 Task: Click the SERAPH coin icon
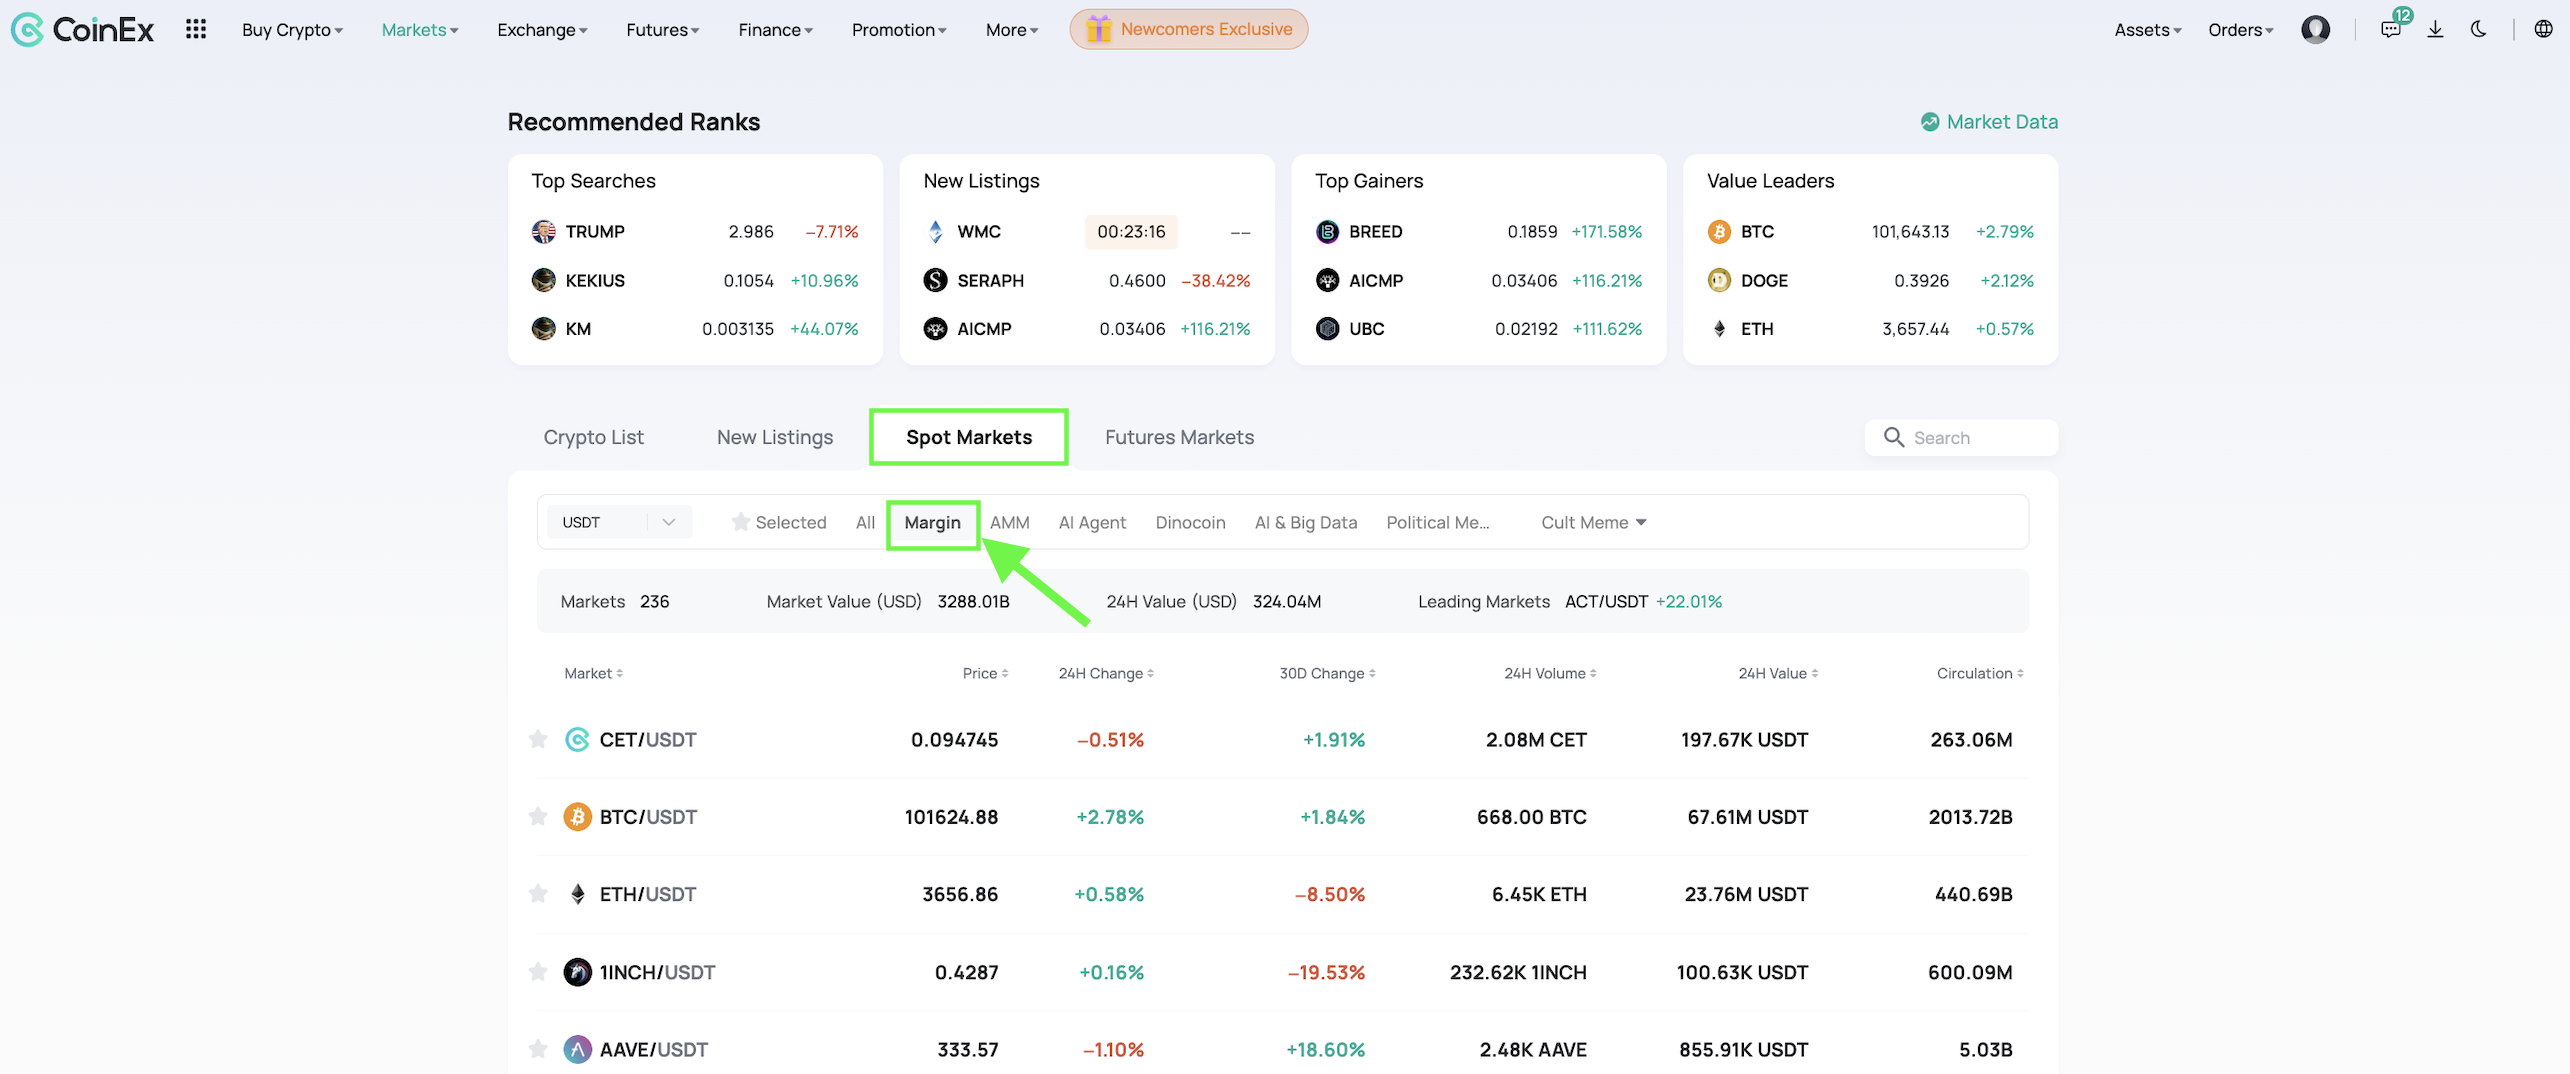tap(936, 280)
